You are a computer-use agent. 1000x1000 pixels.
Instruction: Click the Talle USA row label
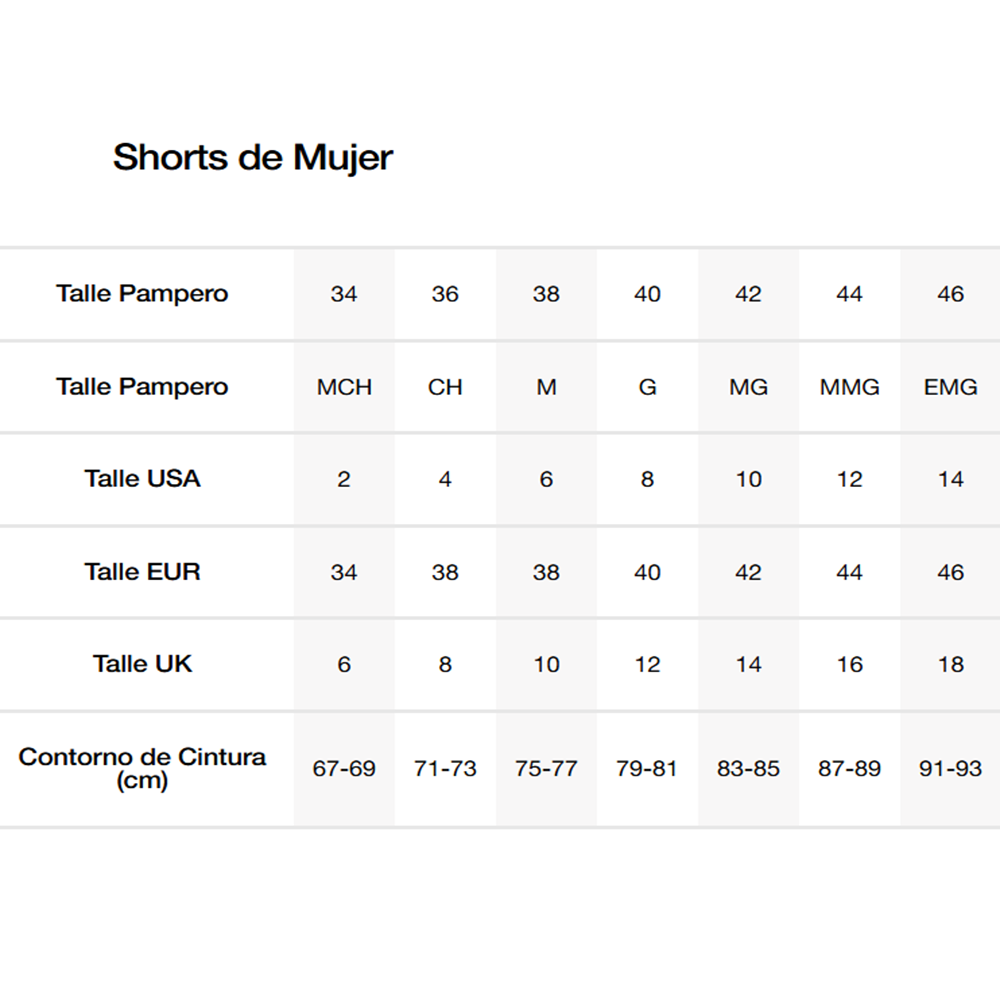tap(143, 479)
